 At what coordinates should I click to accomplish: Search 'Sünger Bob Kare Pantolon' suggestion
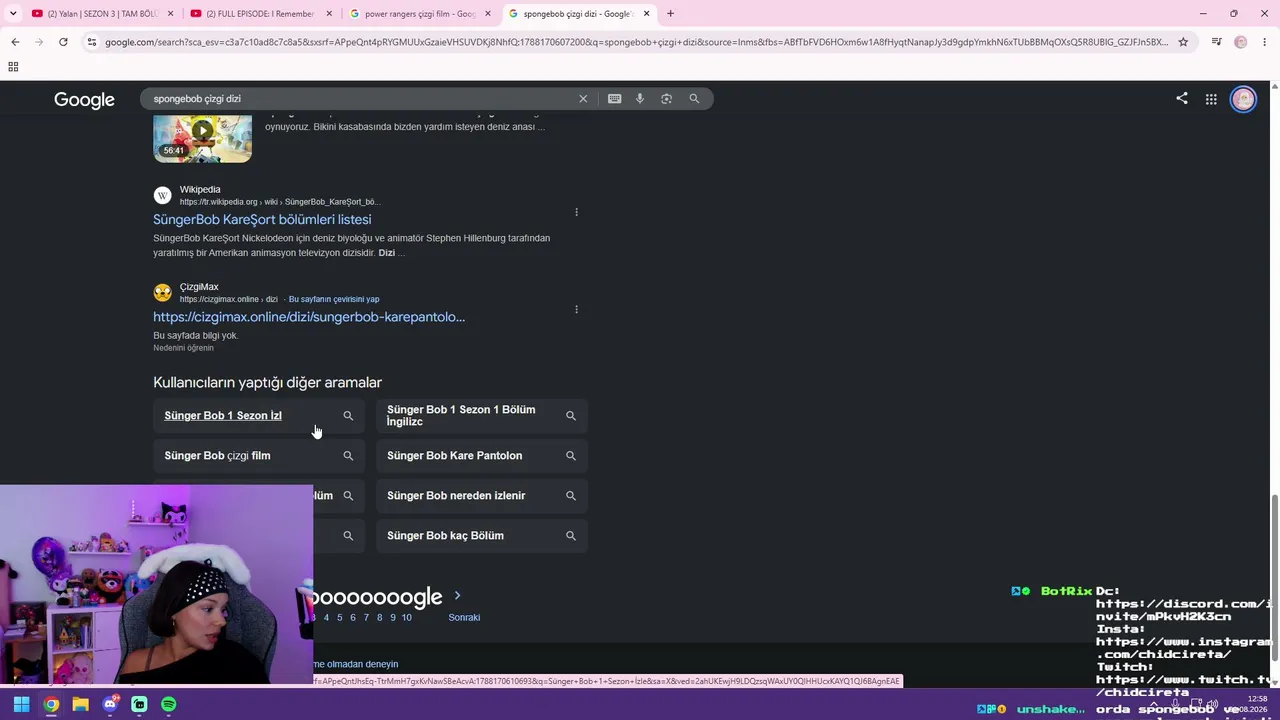(482, 456)
